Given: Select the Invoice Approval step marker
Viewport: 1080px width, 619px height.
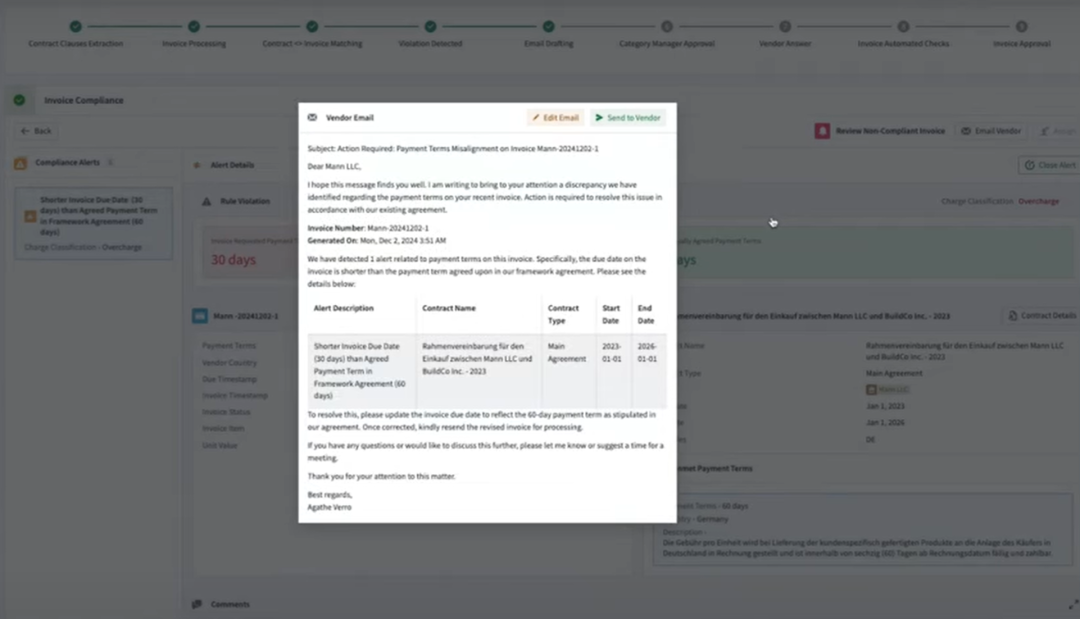Looking at the screenshot, I should pos(1021,26).
